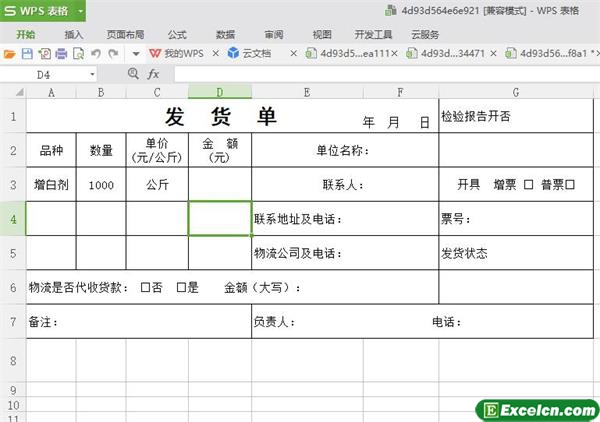
Task: Open the WPS 表格 application menu dropdown
Action: (x=81, y=11)
